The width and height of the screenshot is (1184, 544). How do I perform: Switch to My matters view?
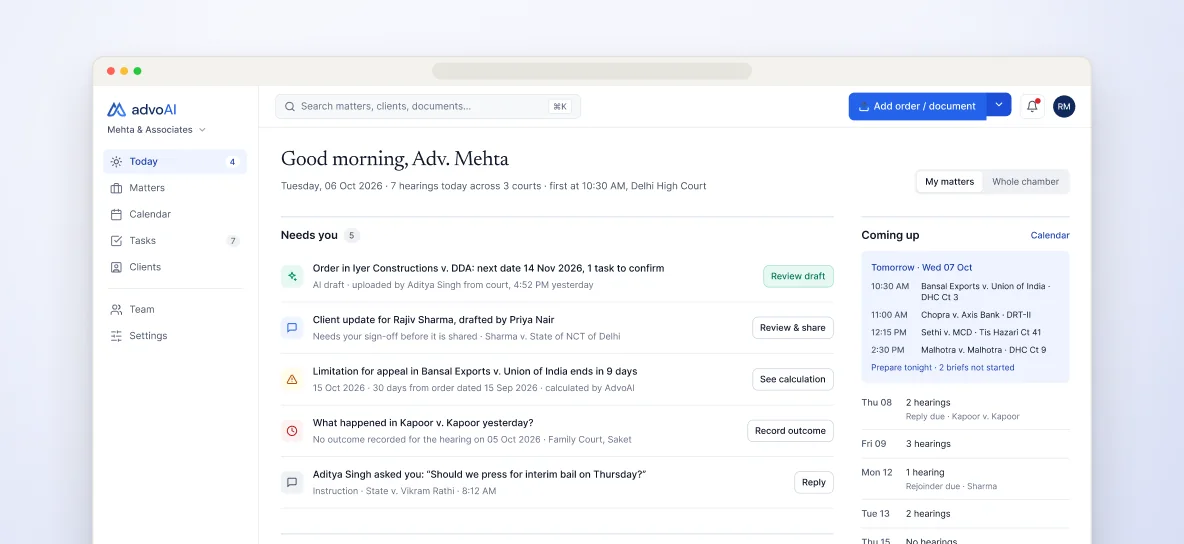point(950,182)
